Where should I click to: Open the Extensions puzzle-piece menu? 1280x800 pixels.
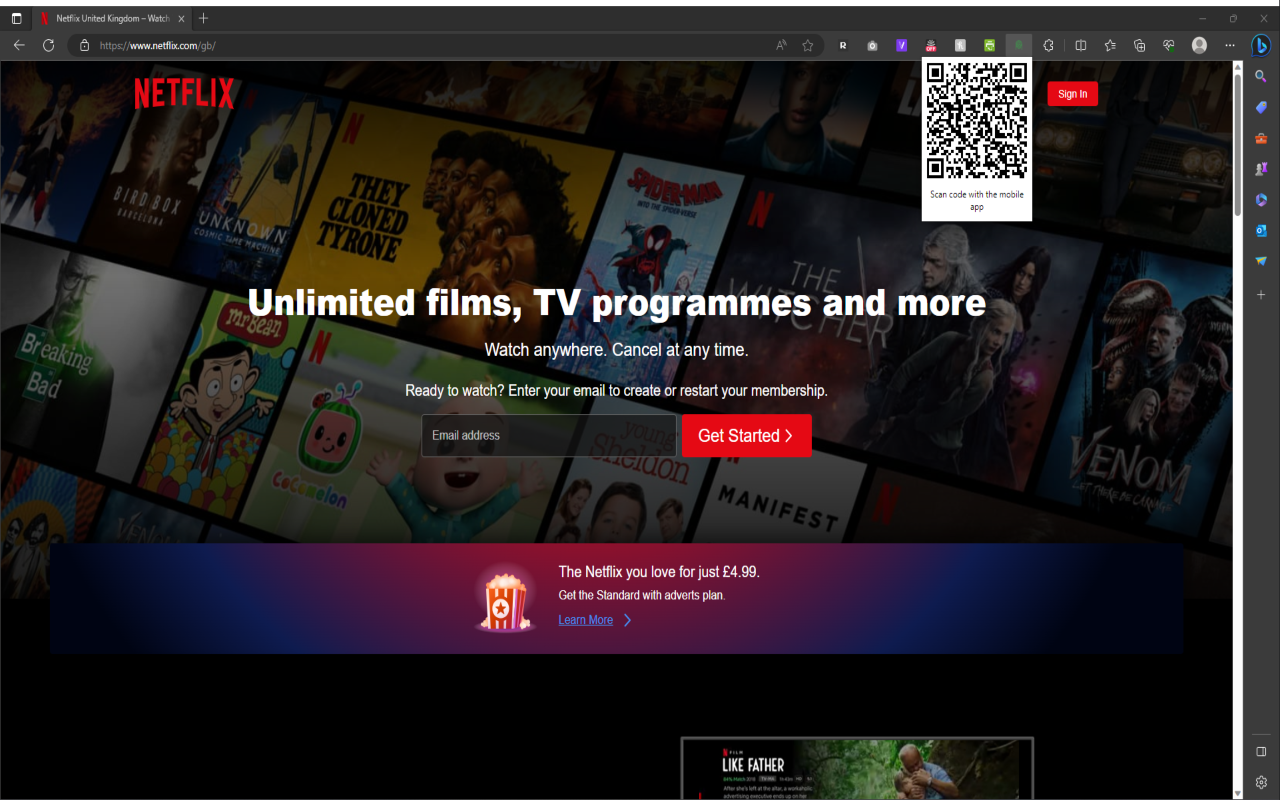(x=1048, y=45)
